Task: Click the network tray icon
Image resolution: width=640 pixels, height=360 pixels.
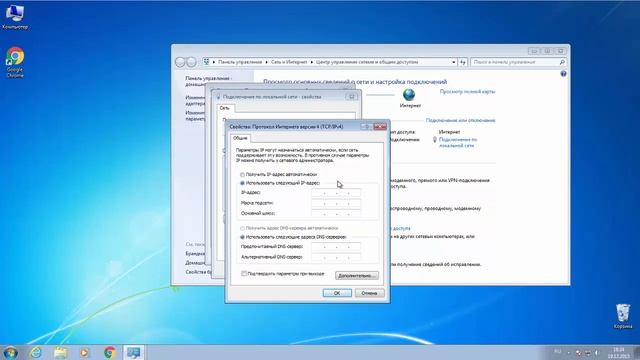Action: coord(588,353)
